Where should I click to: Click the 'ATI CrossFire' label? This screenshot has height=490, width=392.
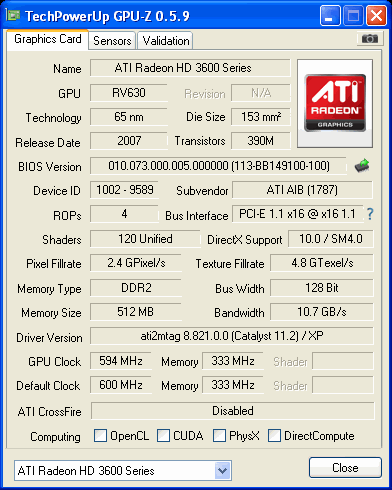(x=50, y=412)
